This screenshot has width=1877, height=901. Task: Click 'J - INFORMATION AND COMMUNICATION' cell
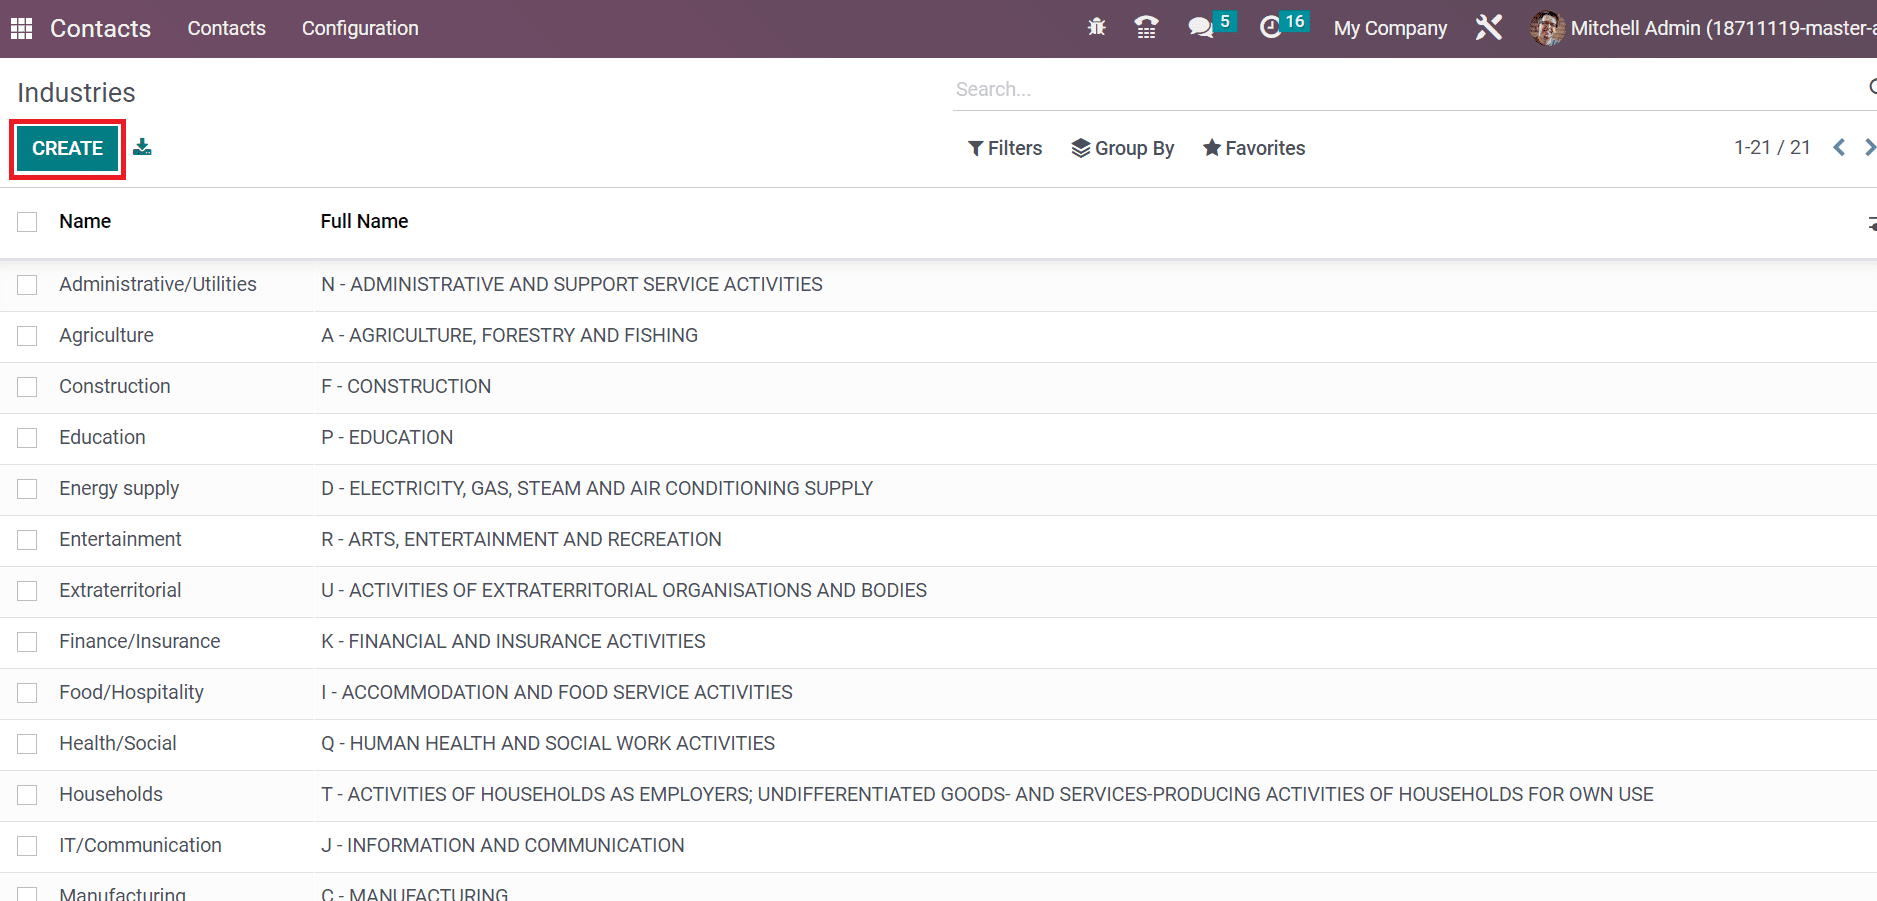coord(503,845)
